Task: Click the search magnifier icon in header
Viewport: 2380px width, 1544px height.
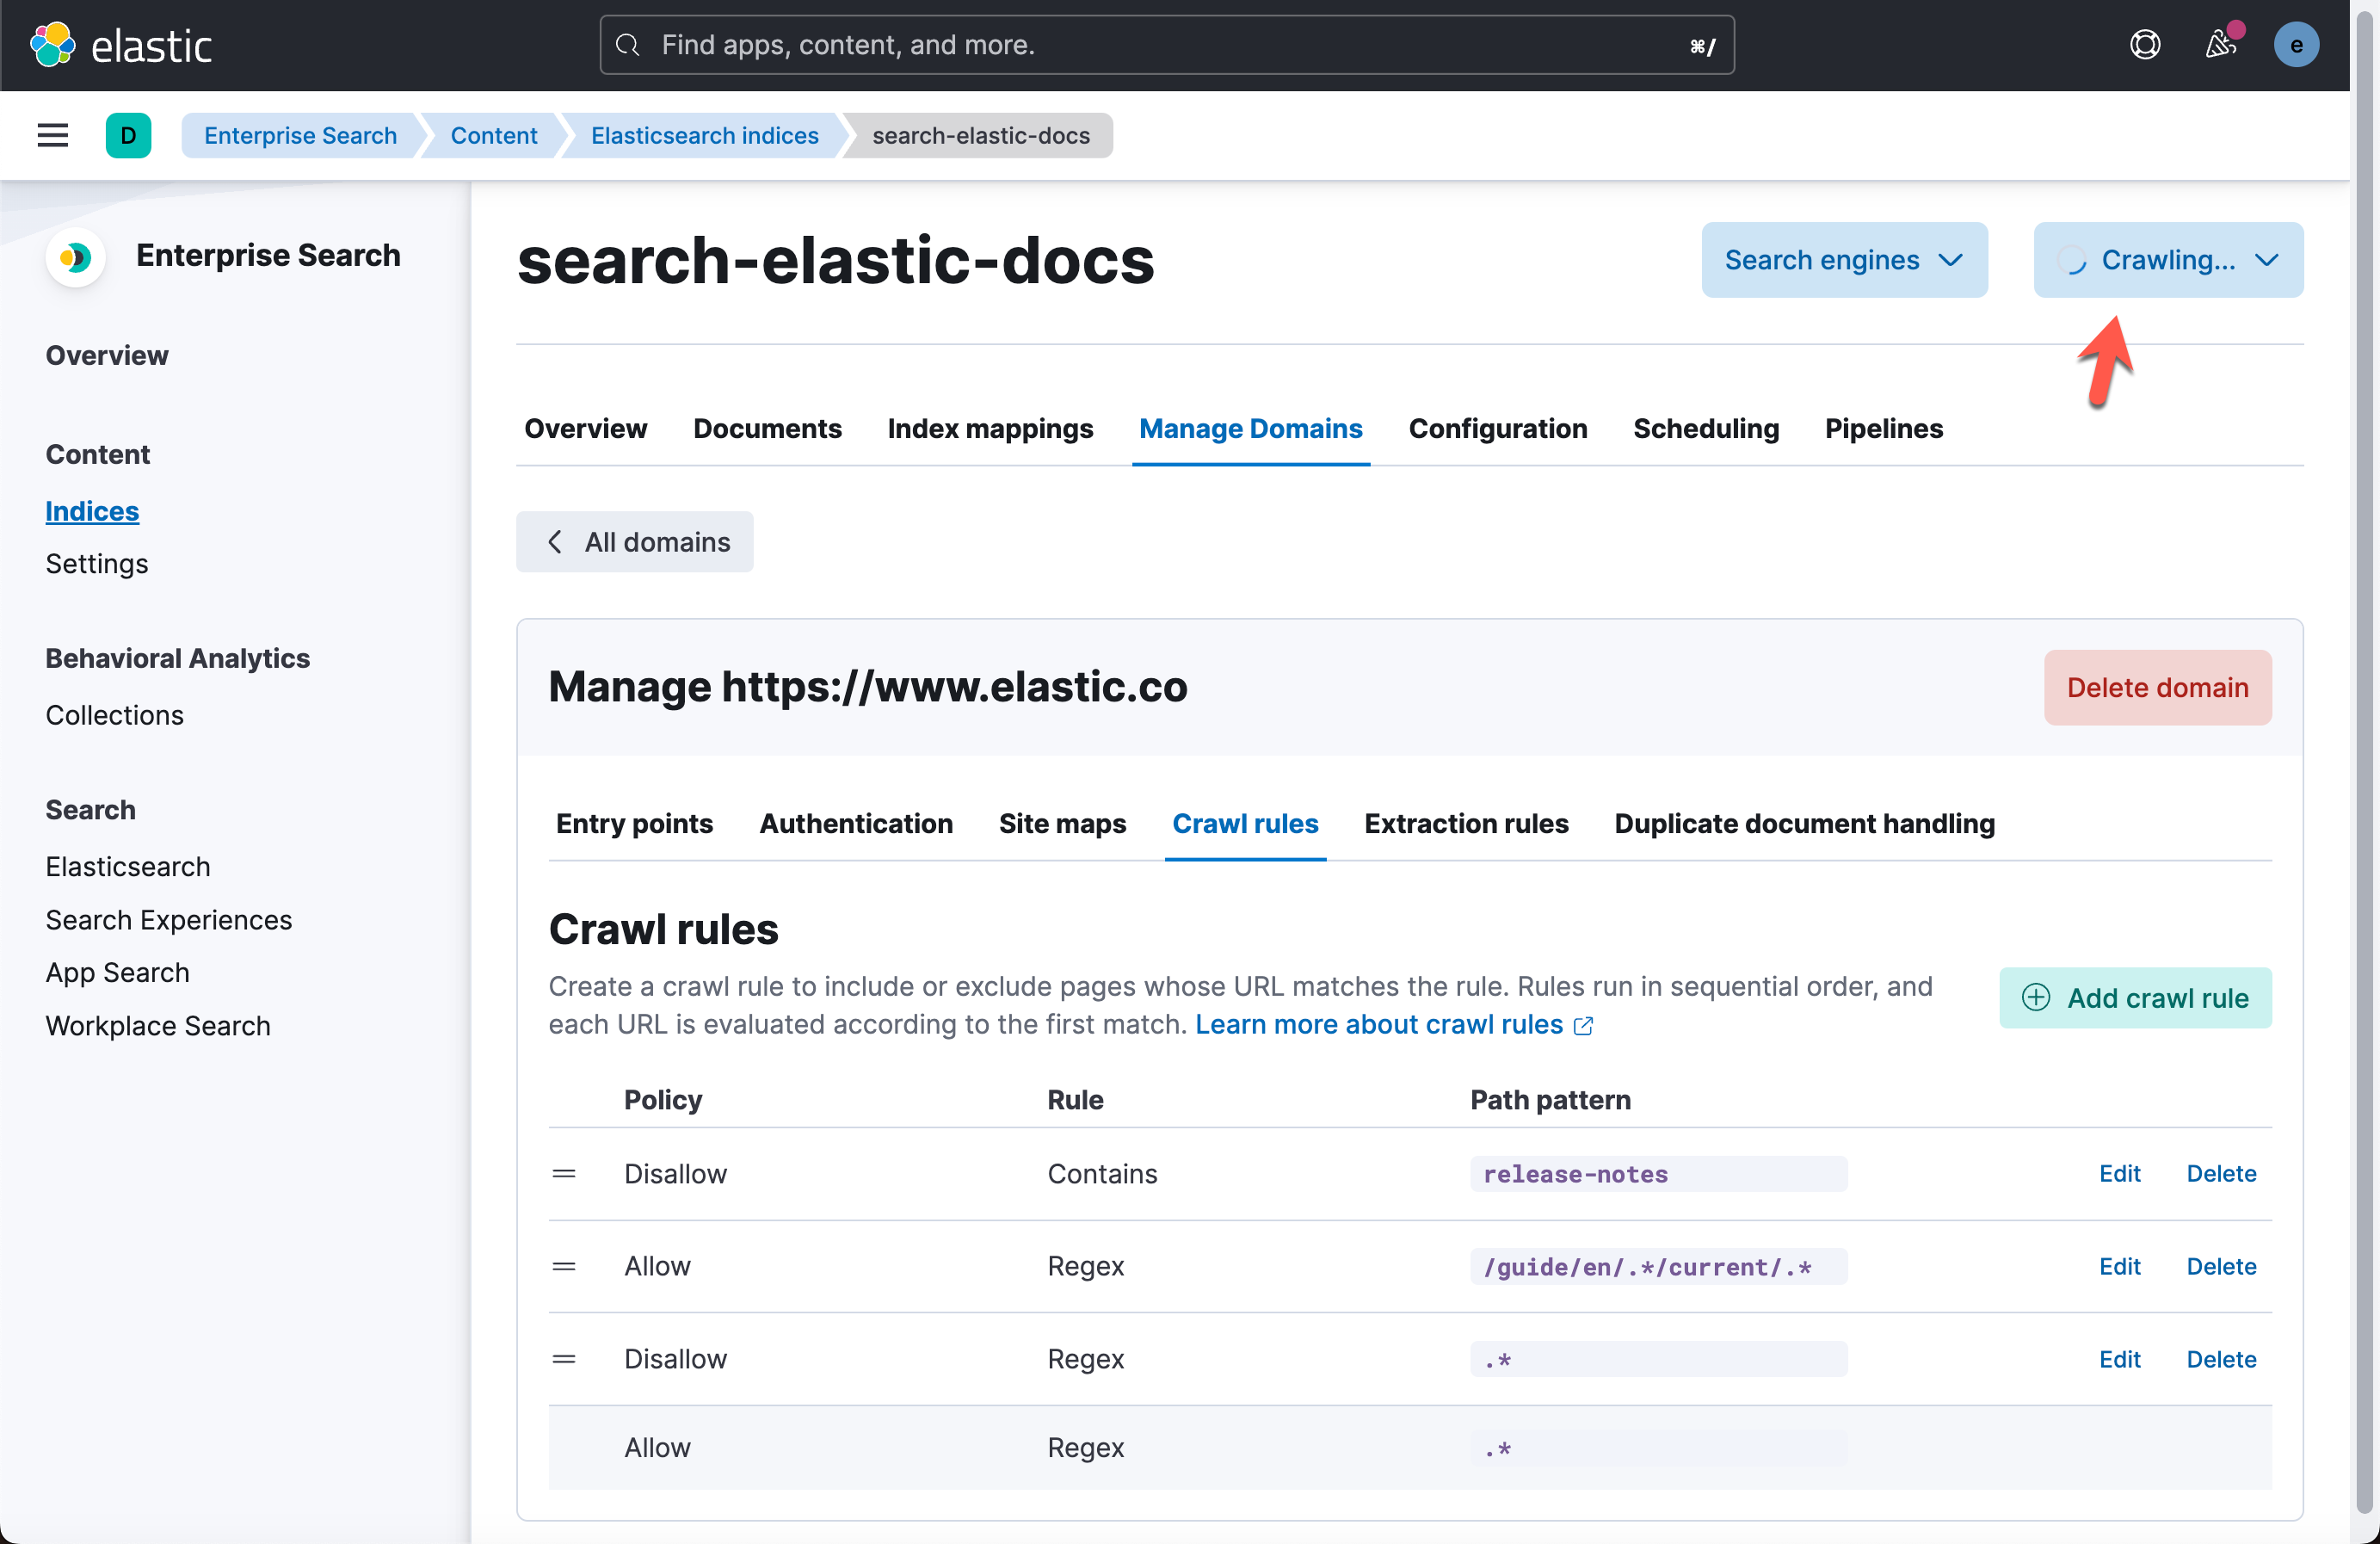Action: 628,45
